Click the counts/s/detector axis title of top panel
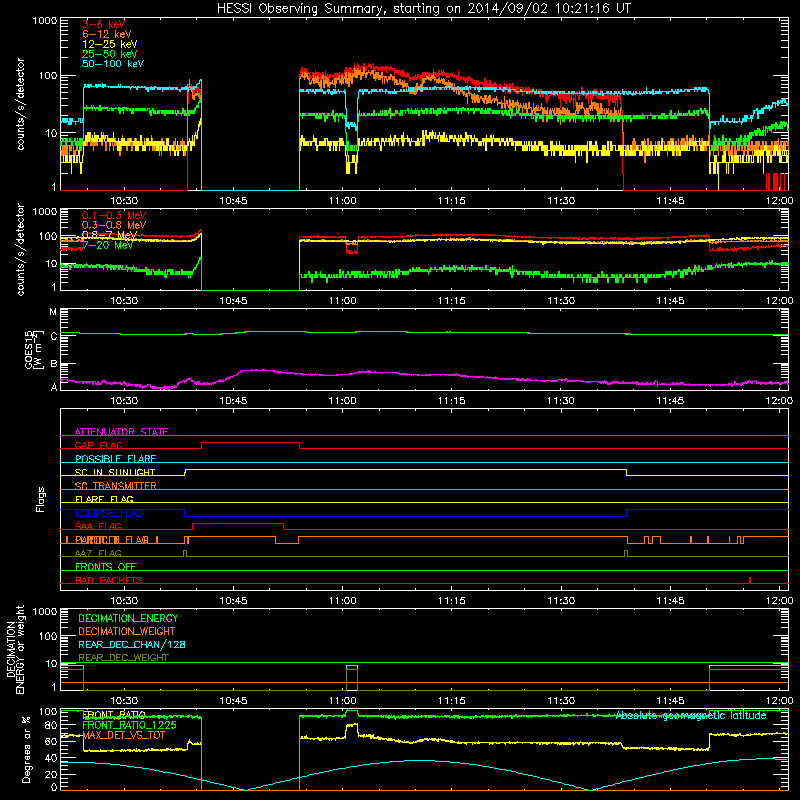 click(20, 104)
